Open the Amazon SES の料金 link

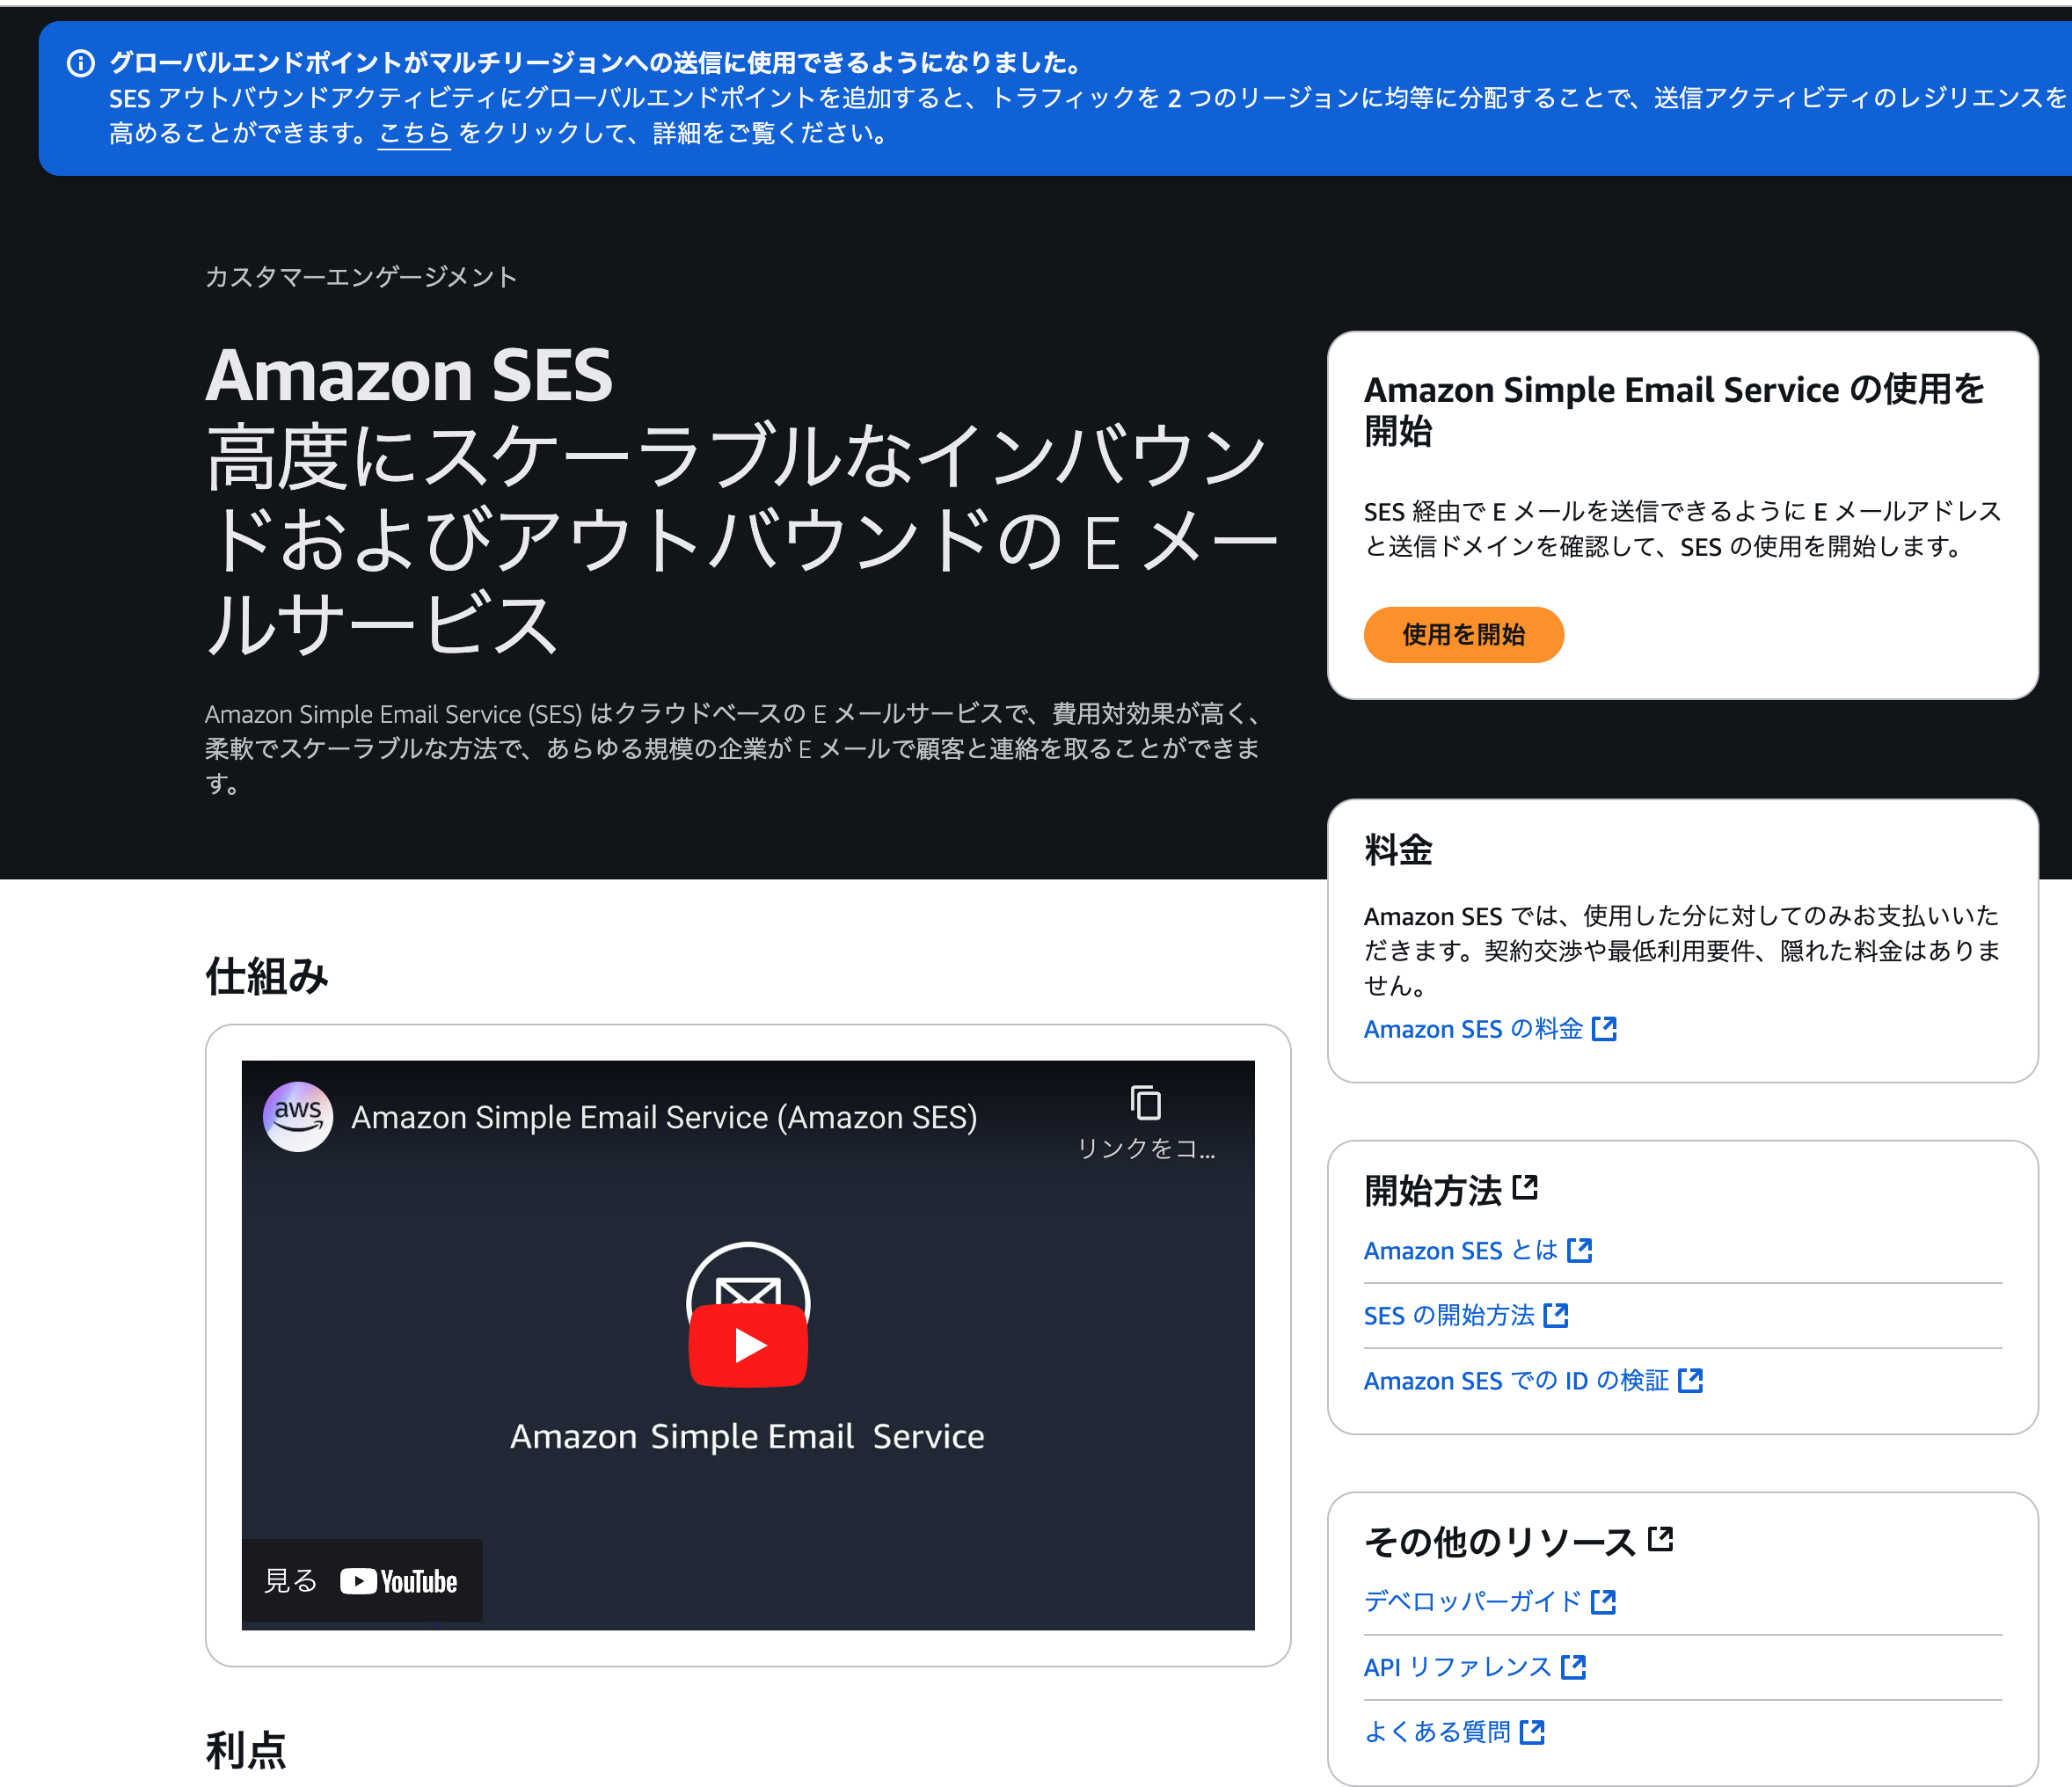pos(1472,1029)
